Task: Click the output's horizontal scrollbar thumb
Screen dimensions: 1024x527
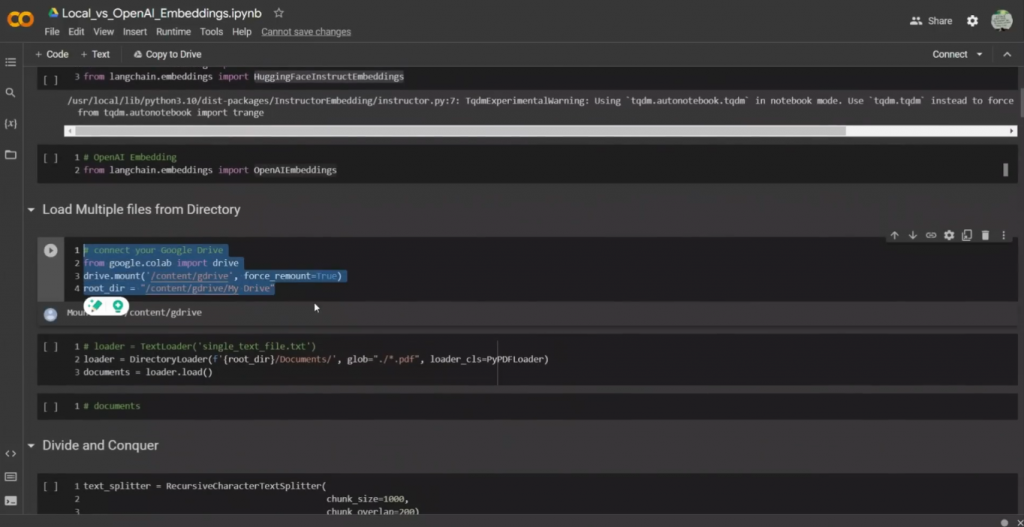Action: pyautogui.click(x=460, y=131)
